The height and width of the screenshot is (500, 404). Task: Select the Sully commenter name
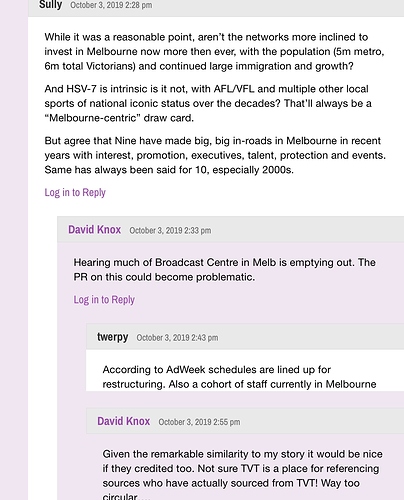coord(51,5)
